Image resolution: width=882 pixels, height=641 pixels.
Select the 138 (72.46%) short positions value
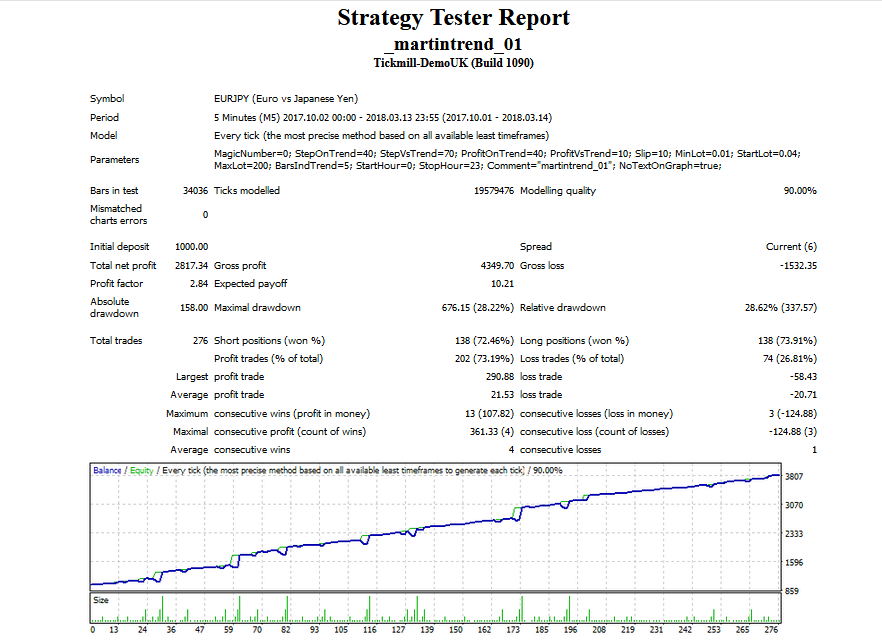click(x=484, y=340)
